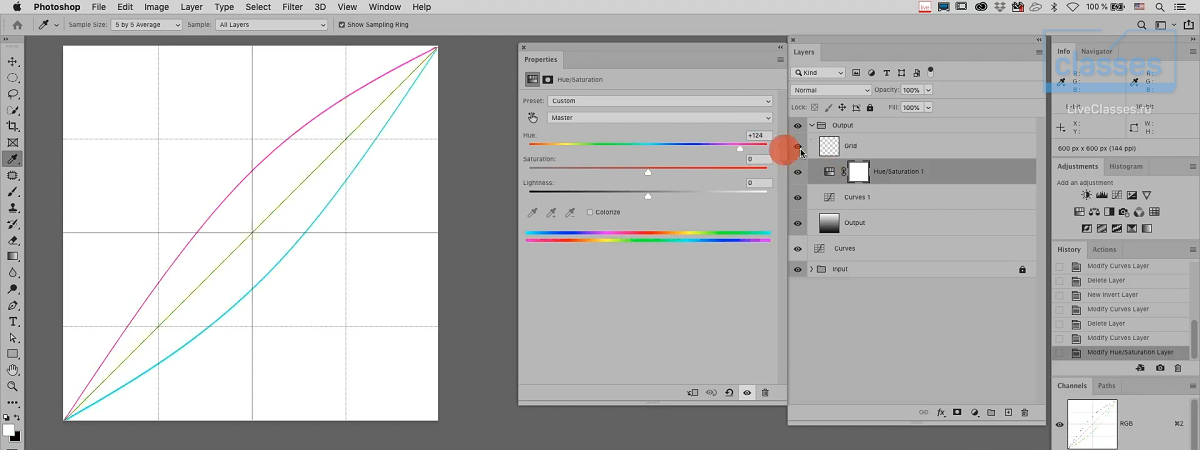Pick the Type tool in toolbar

14,322
